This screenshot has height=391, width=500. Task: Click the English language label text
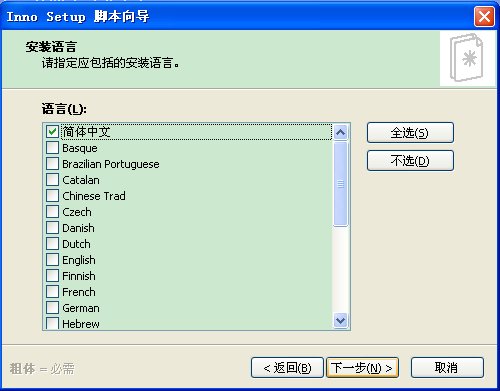79,260
